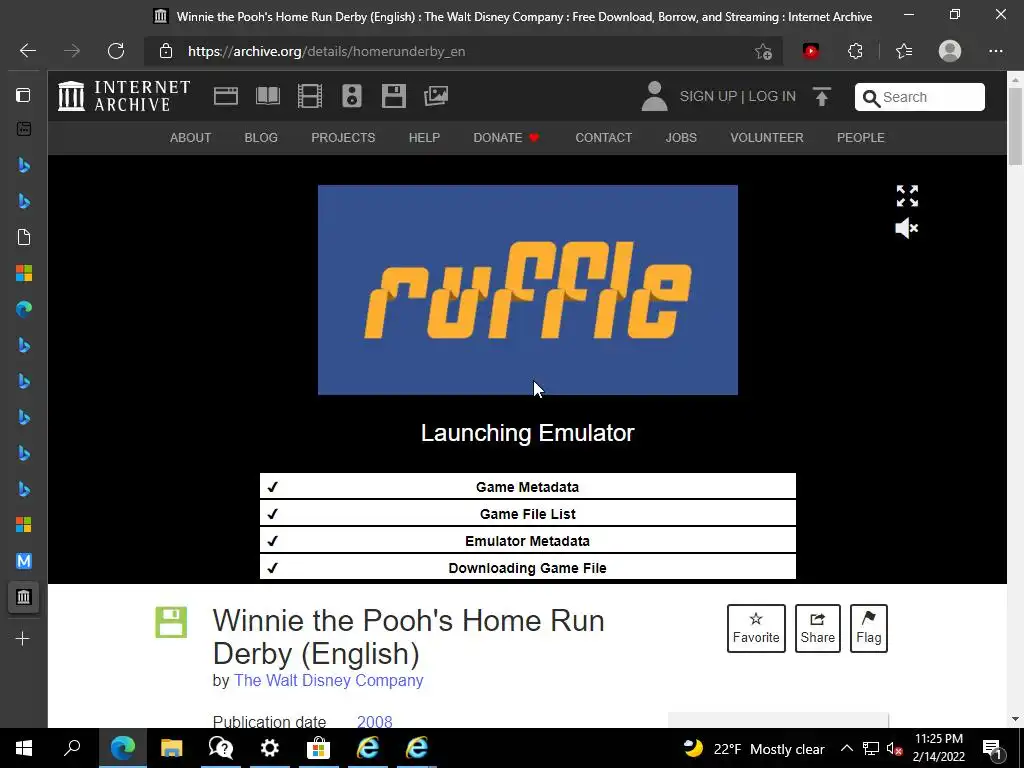Open the JOBS menu item
Image resolution: width=1024 pixels, height=768 pixels.
pyautogui.click(x=681, y=138)
